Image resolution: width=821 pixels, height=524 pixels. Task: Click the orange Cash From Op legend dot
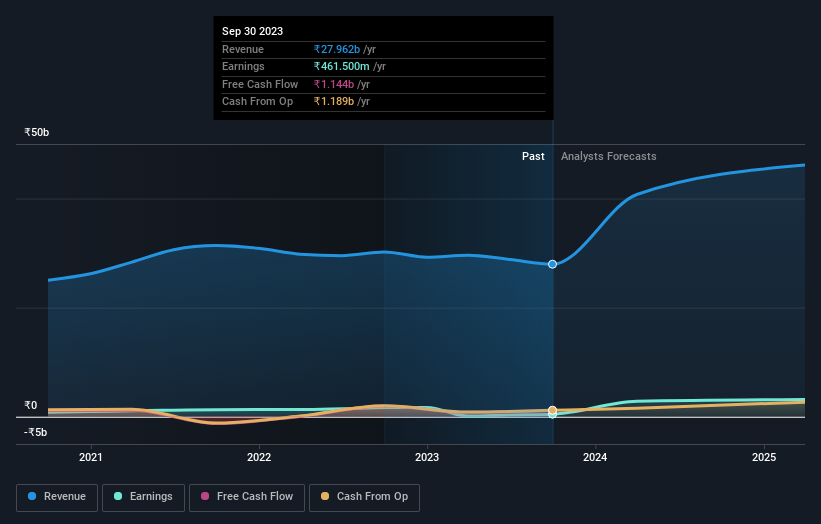(325, 496)
